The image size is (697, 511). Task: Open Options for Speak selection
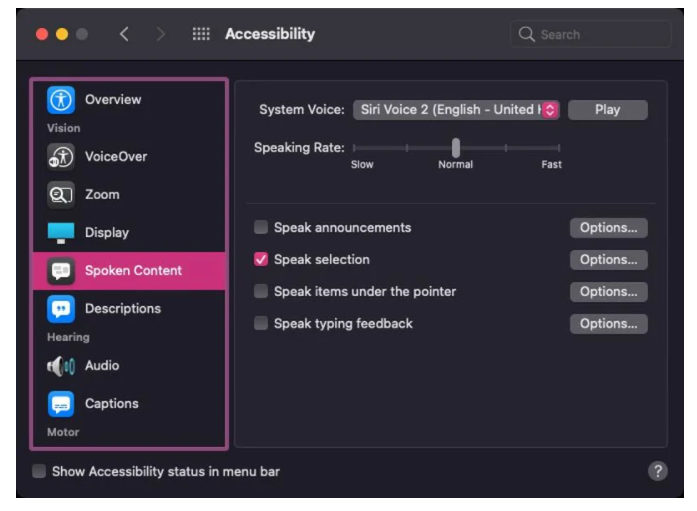click(608, 260)
